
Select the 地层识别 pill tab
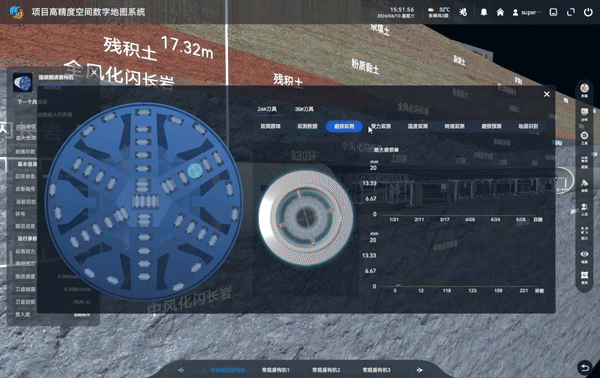coord(528,126)
